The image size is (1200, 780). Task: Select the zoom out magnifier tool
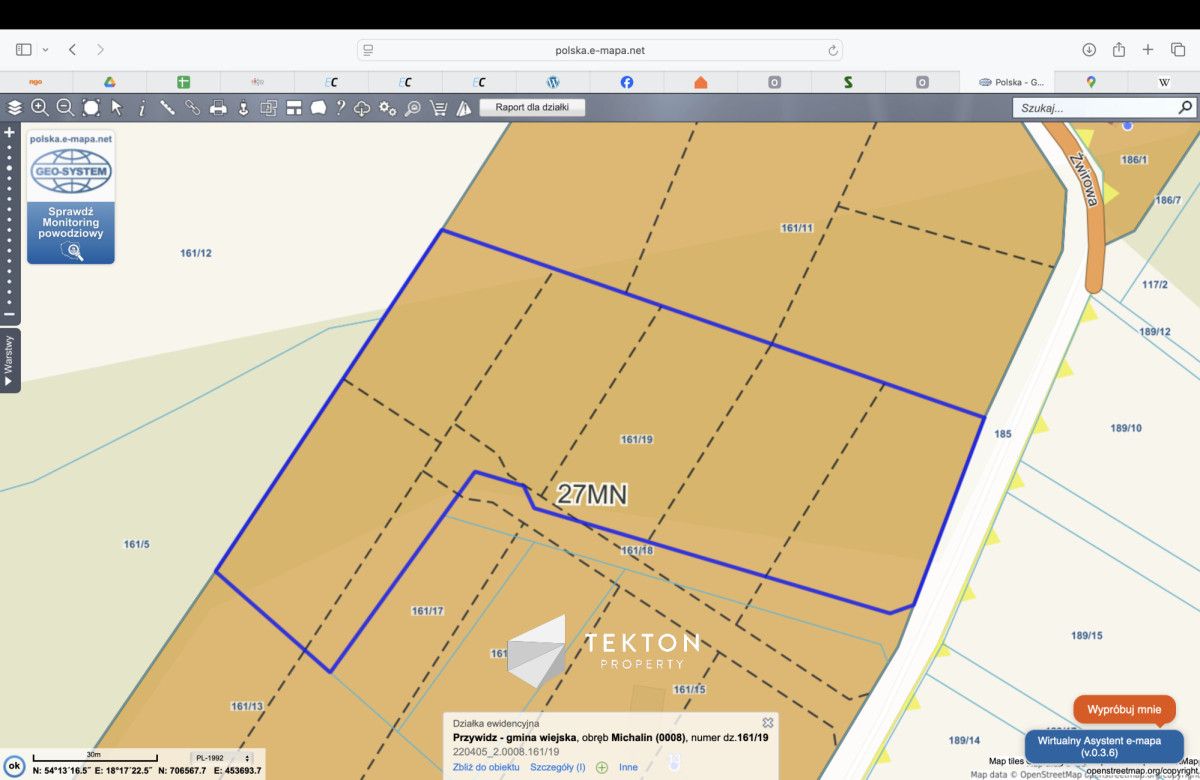point(65,108)
